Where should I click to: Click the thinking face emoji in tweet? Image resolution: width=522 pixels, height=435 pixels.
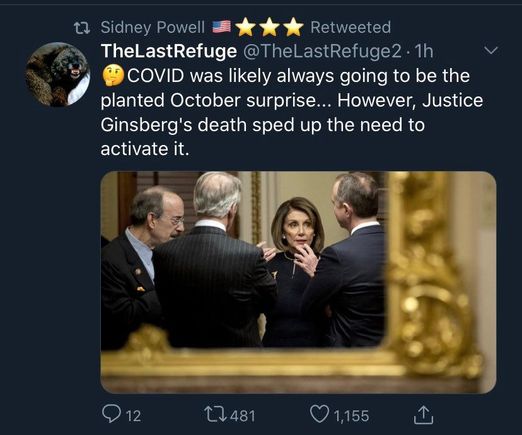pyautogui.click(x=113, y=76)
